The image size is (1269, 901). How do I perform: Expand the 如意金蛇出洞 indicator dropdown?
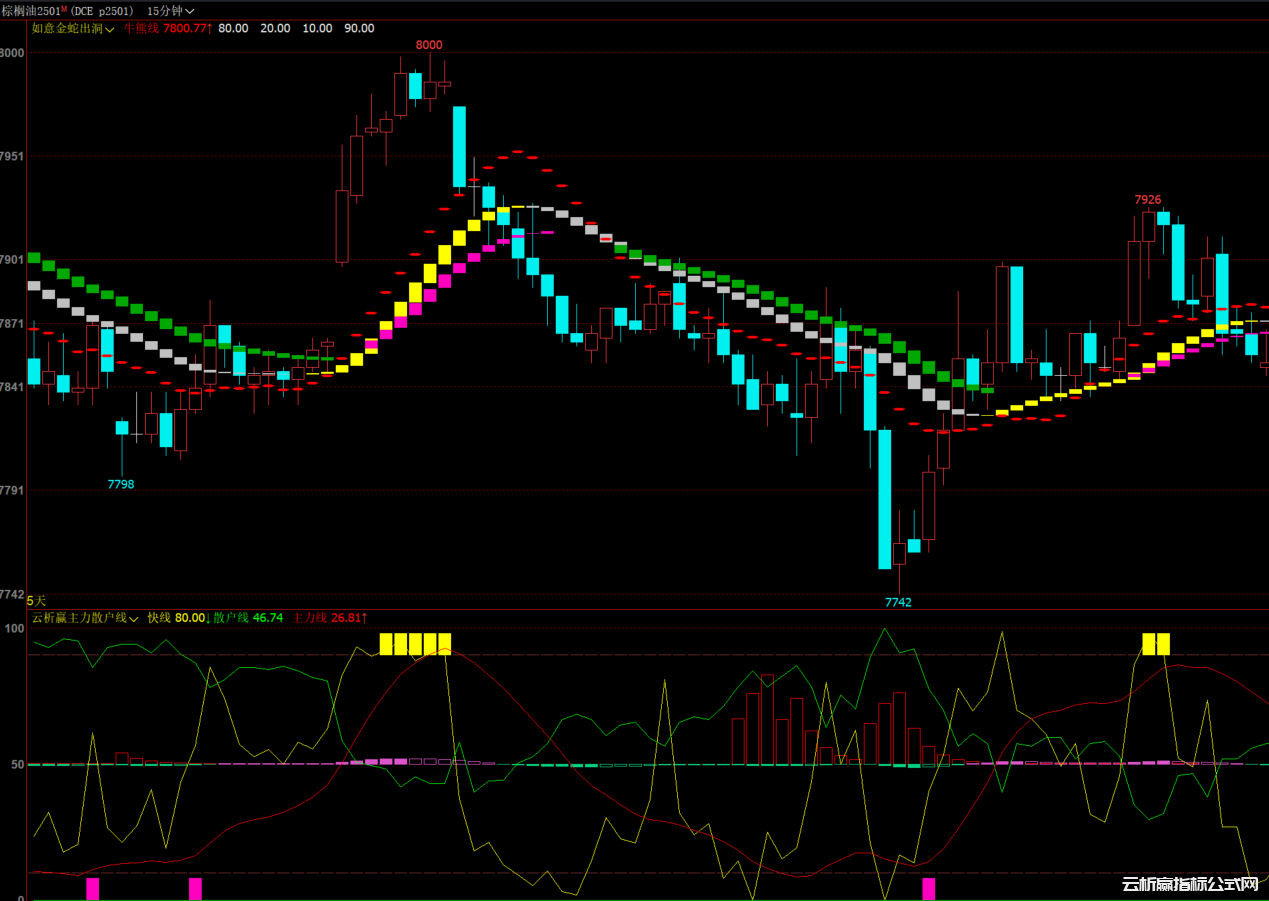[73, 28]
